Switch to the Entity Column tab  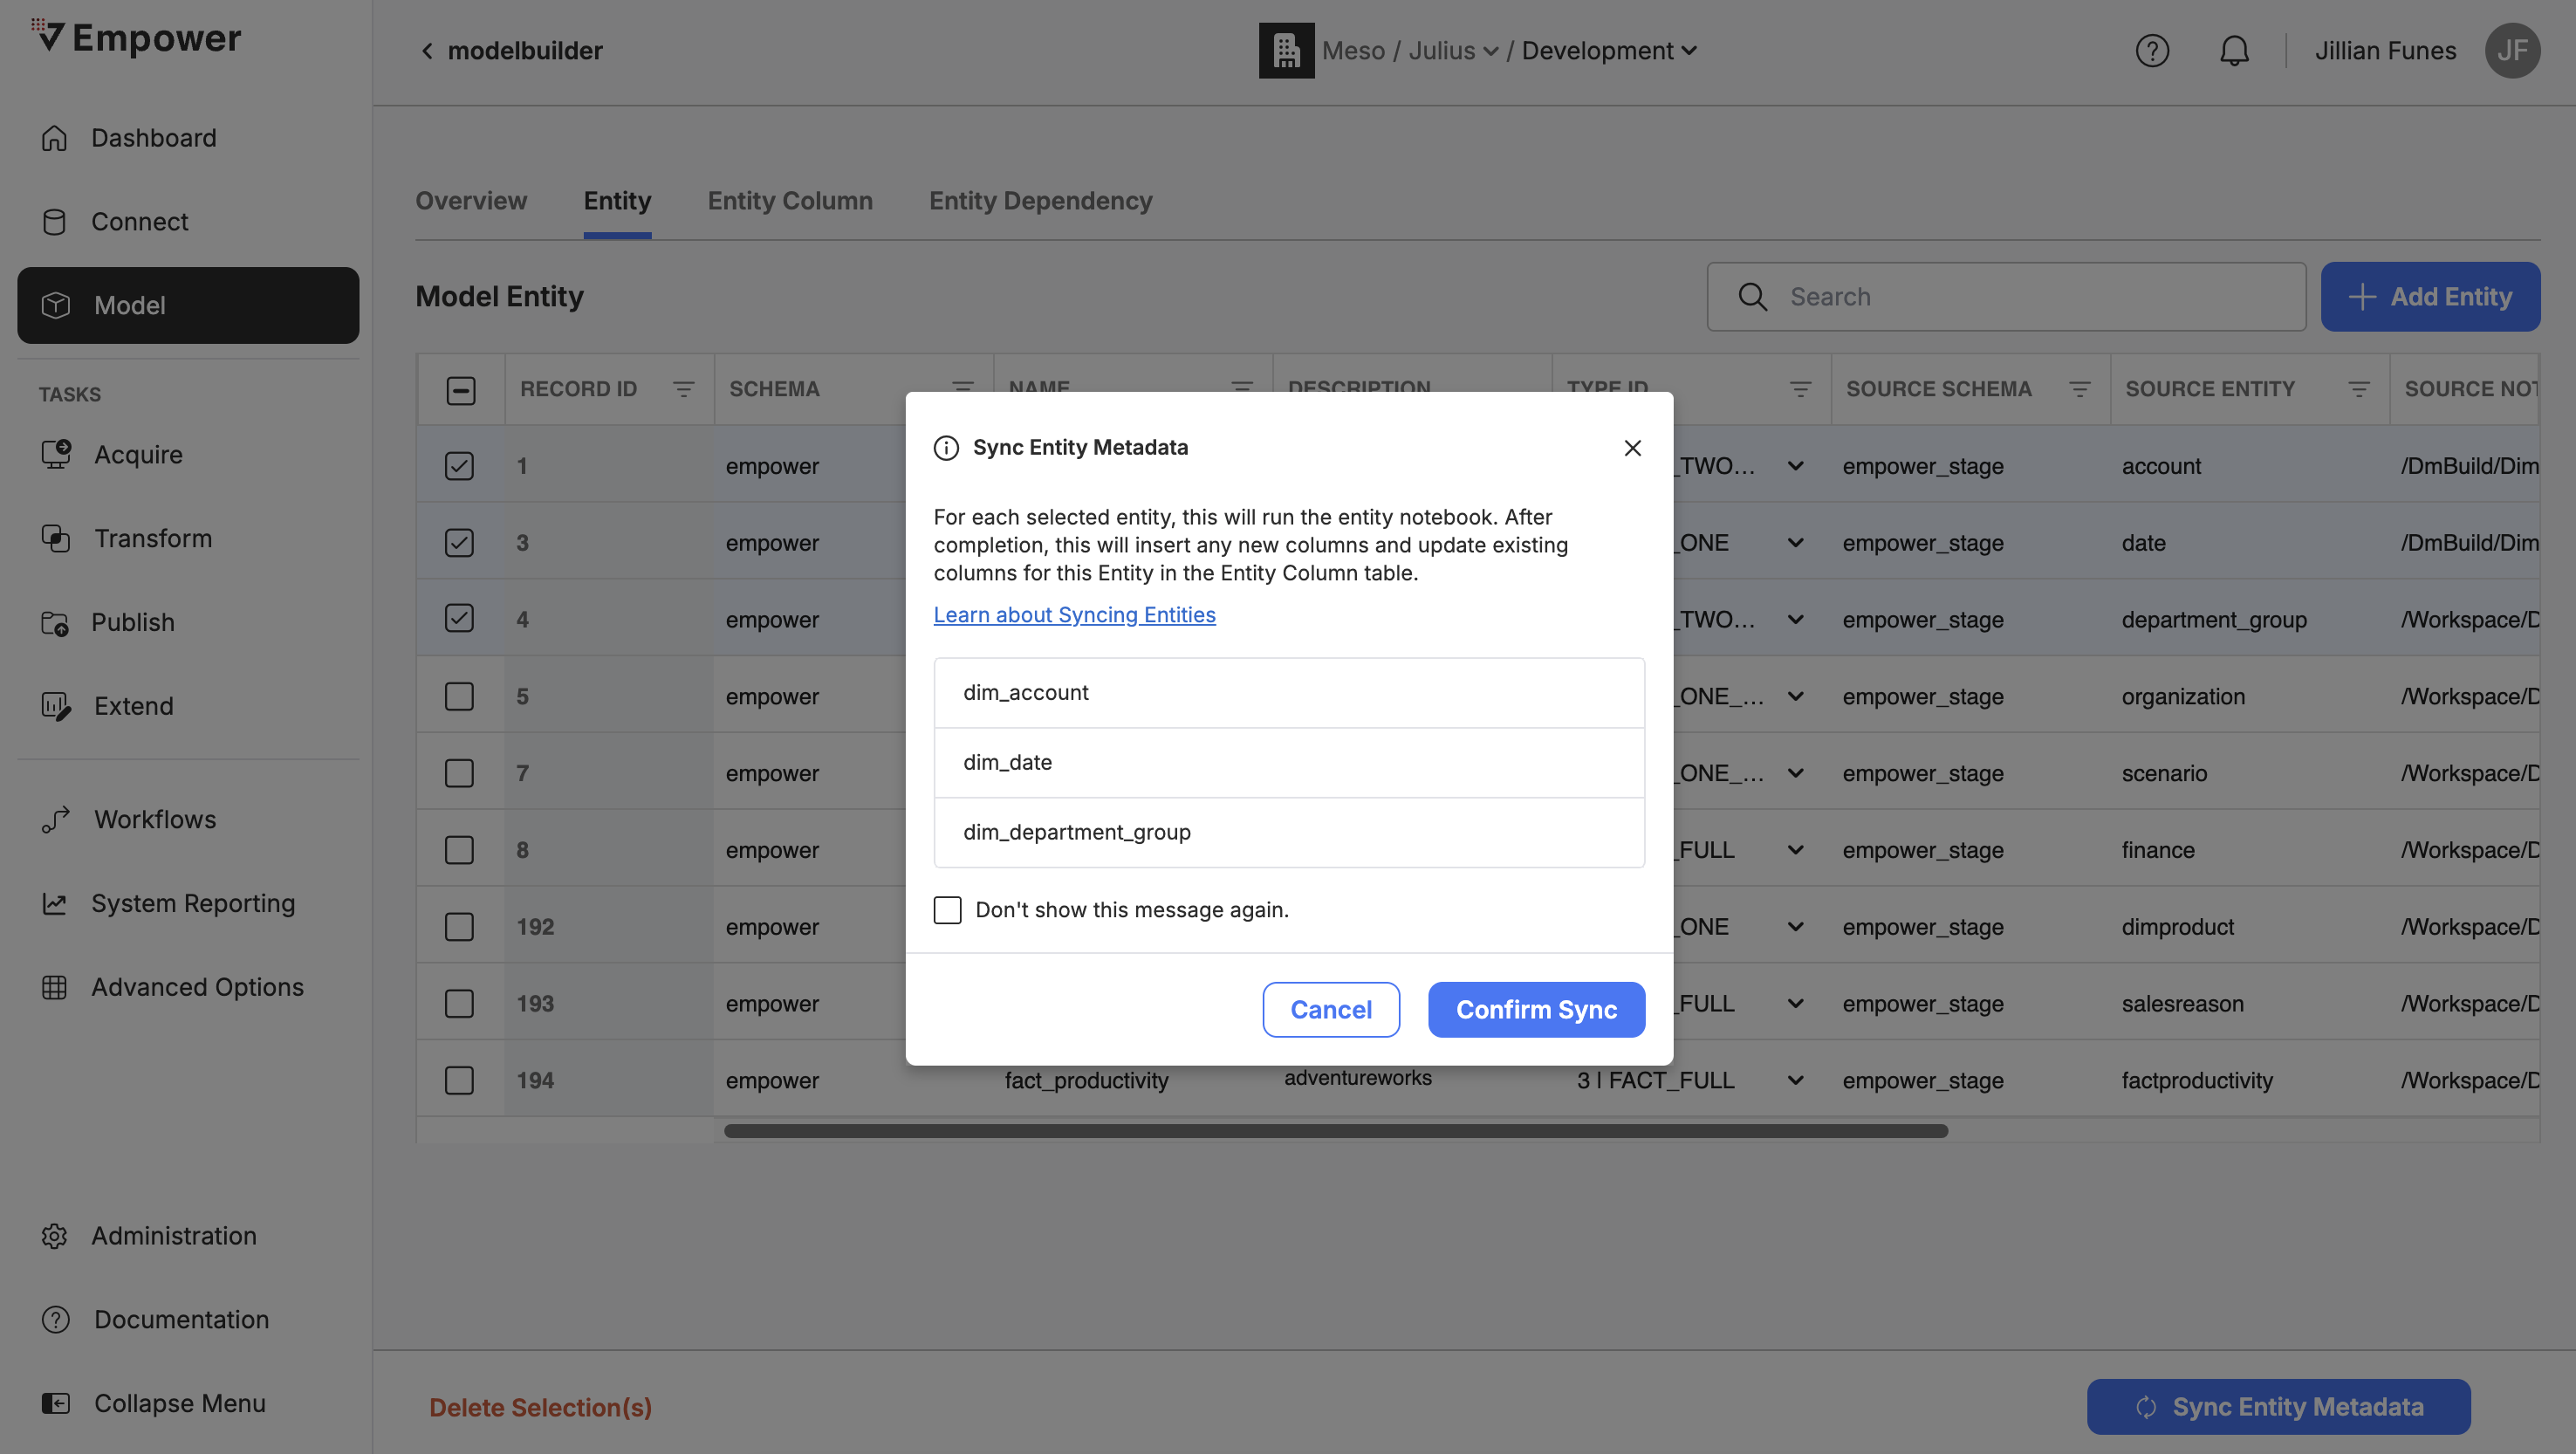(x=790, y=201)
